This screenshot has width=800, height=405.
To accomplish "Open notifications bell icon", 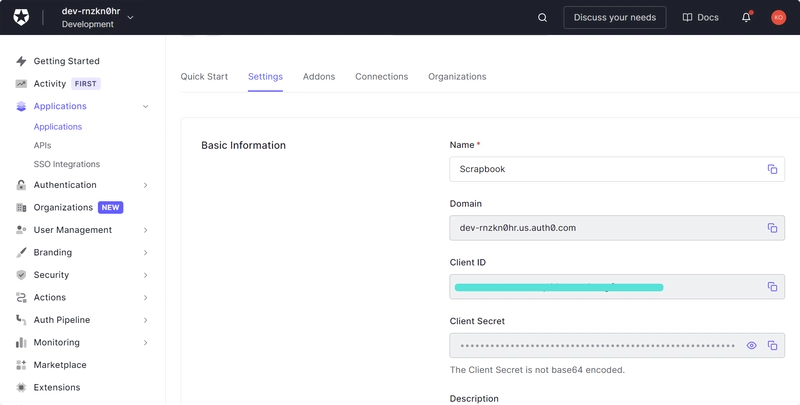I will [746, 17].
